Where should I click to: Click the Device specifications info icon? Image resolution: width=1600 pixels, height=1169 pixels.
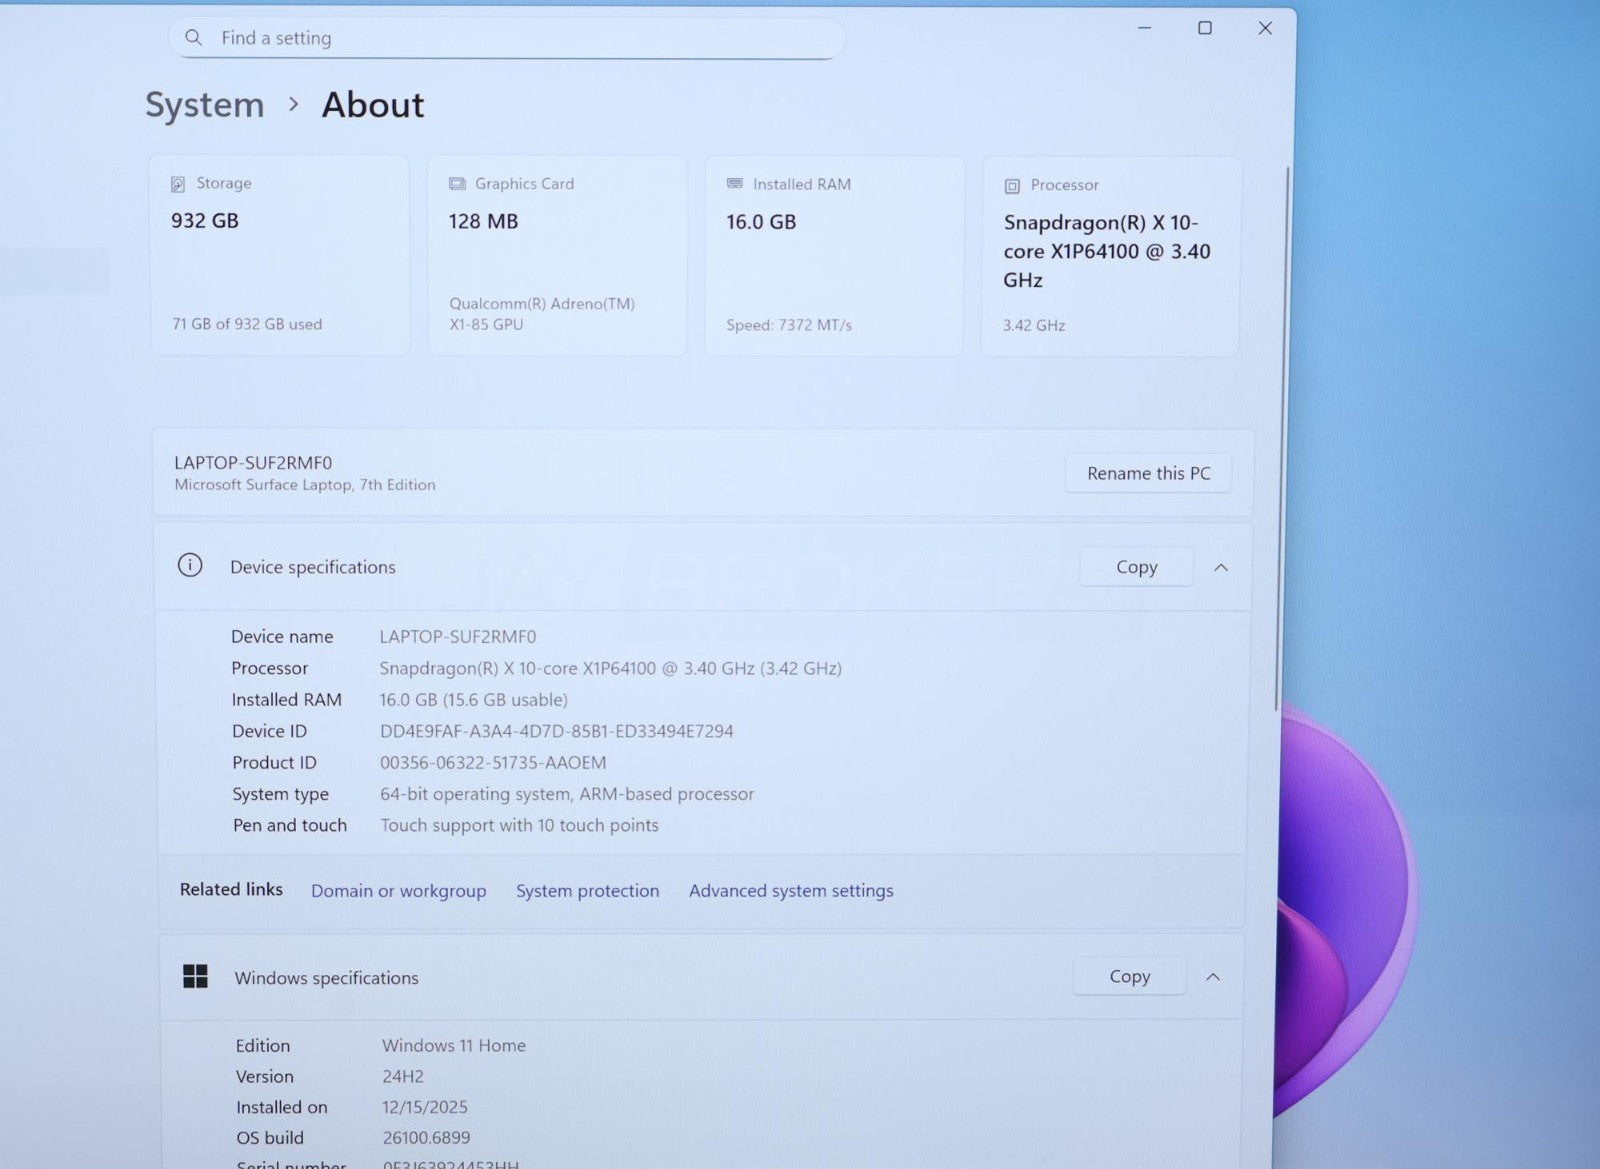pyautogui.click(x=190, y=566)
